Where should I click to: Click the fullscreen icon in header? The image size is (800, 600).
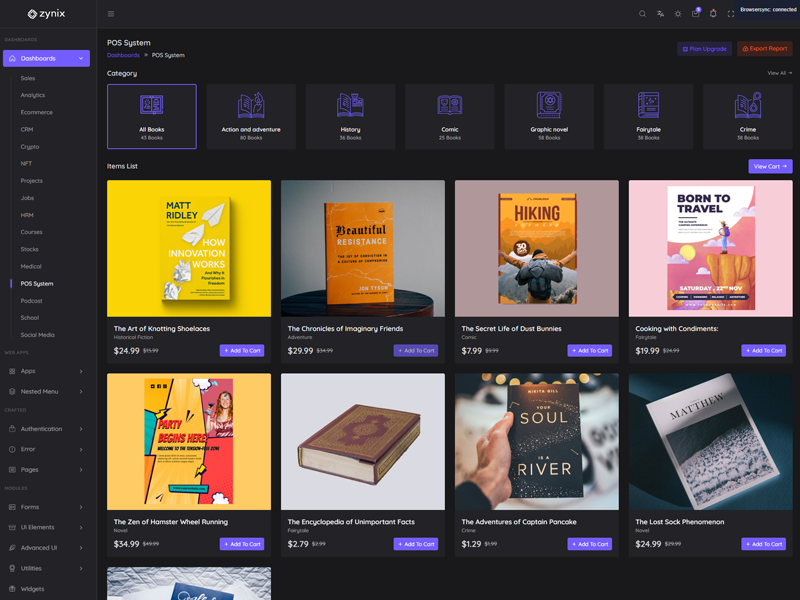click(x=731, y=14)
